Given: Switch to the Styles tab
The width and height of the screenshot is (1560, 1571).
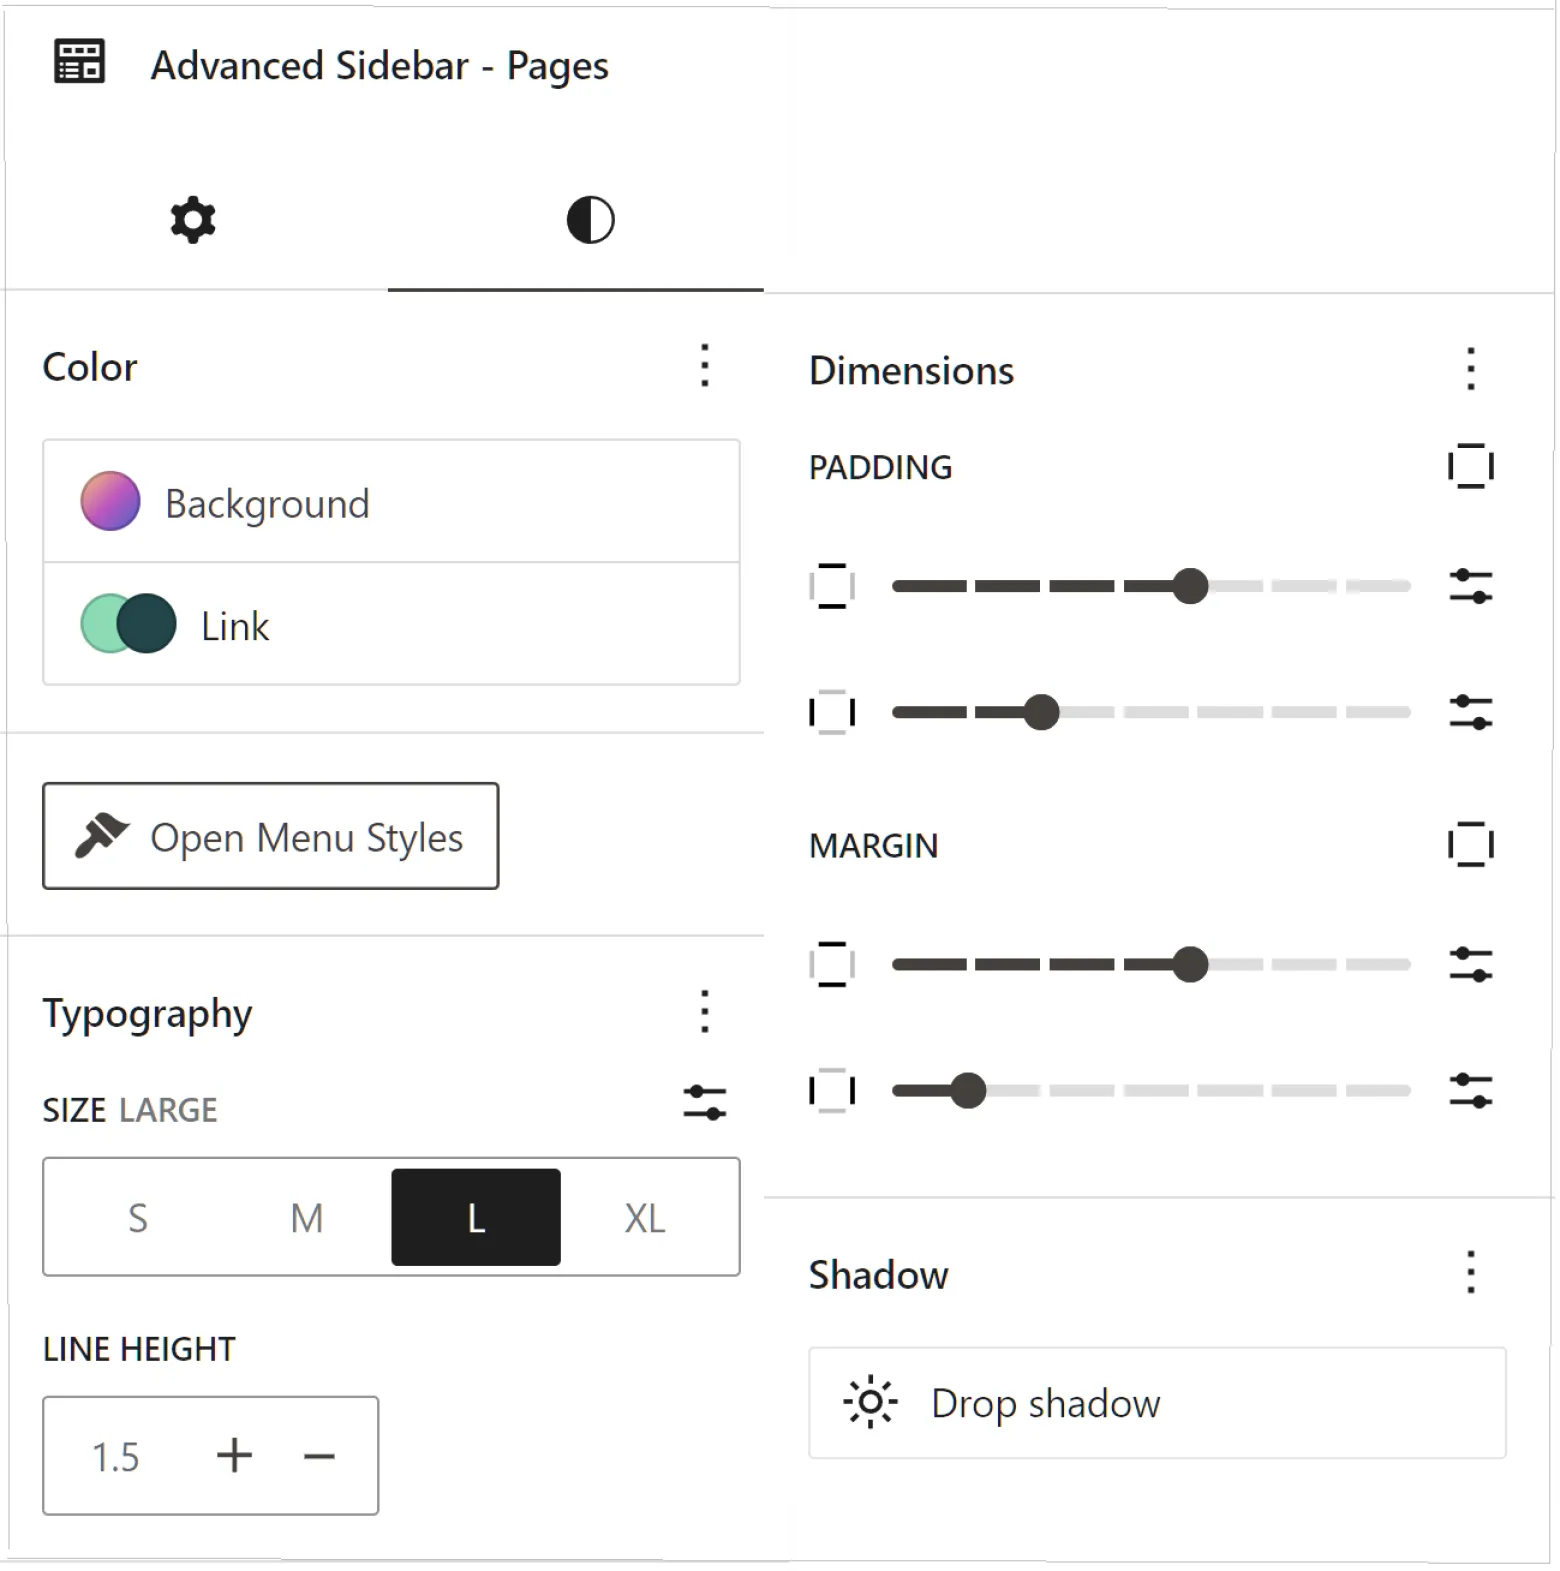Looking at the screenshot, I should tap(588, 219).
